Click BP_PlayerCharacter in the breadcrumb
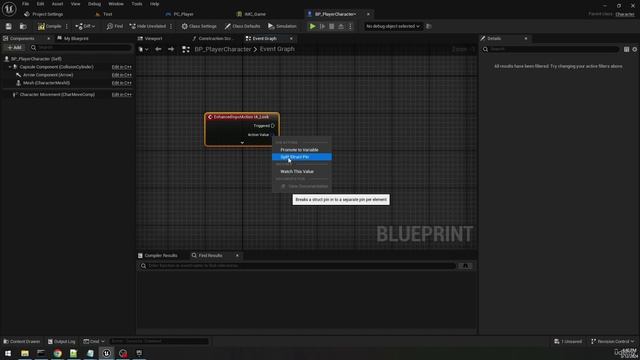This screenshot has width=640, height=360. (222, 49)
